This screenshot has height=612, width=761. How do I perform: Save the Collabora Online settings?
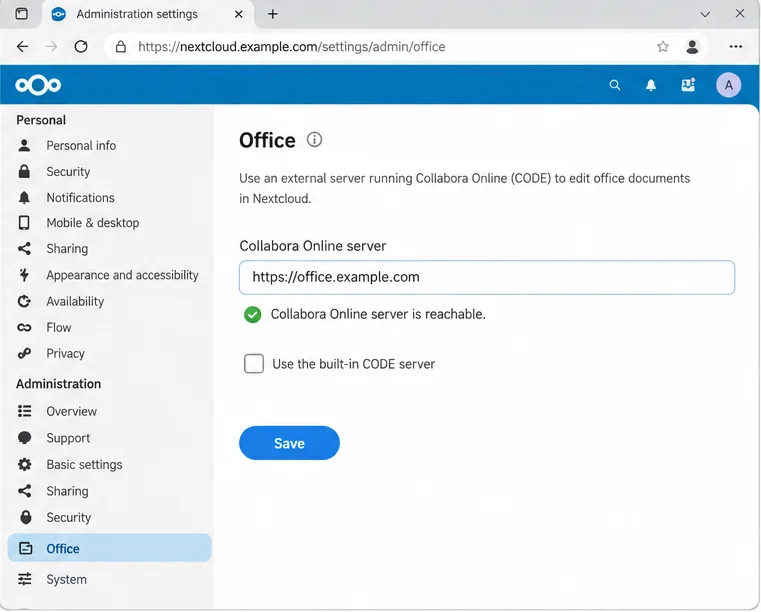289,443
